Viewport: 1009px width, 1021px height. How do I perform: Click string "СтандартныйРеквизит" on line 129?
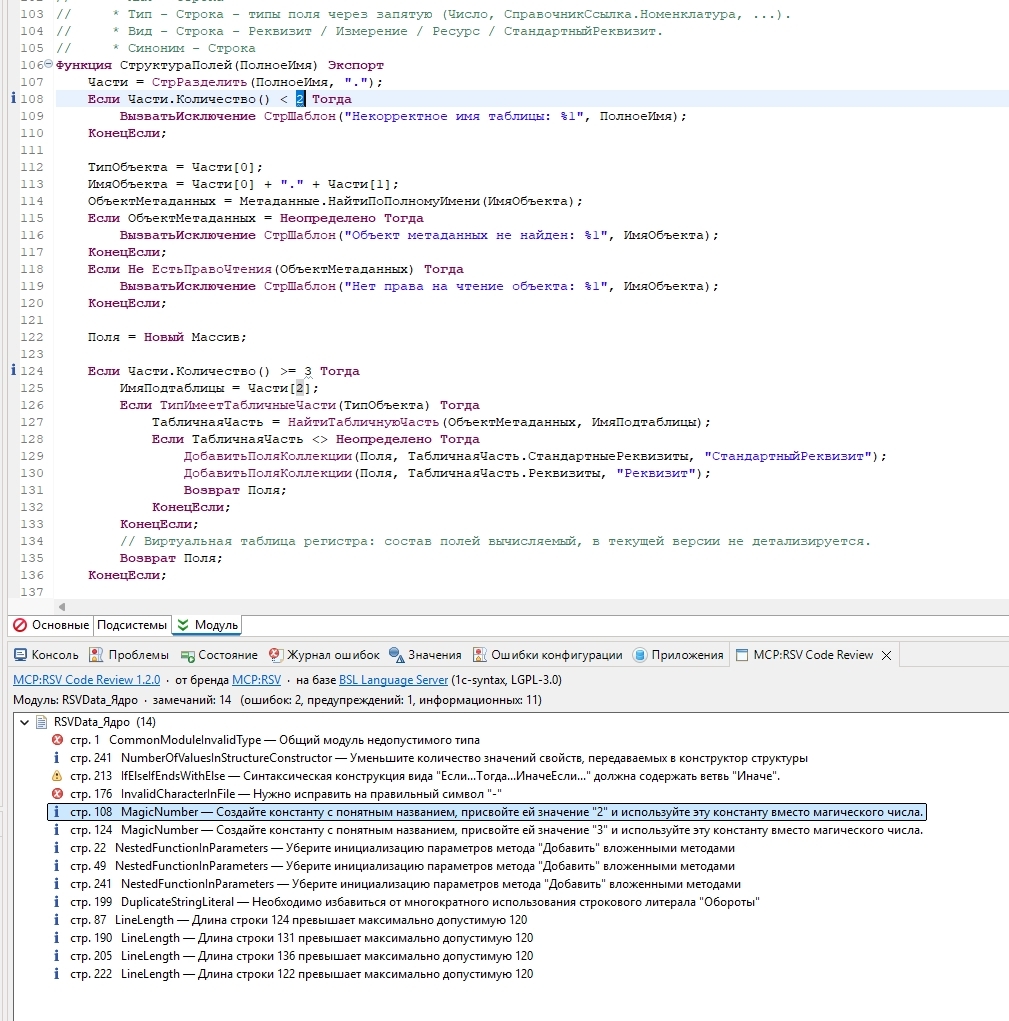[788, 456]
